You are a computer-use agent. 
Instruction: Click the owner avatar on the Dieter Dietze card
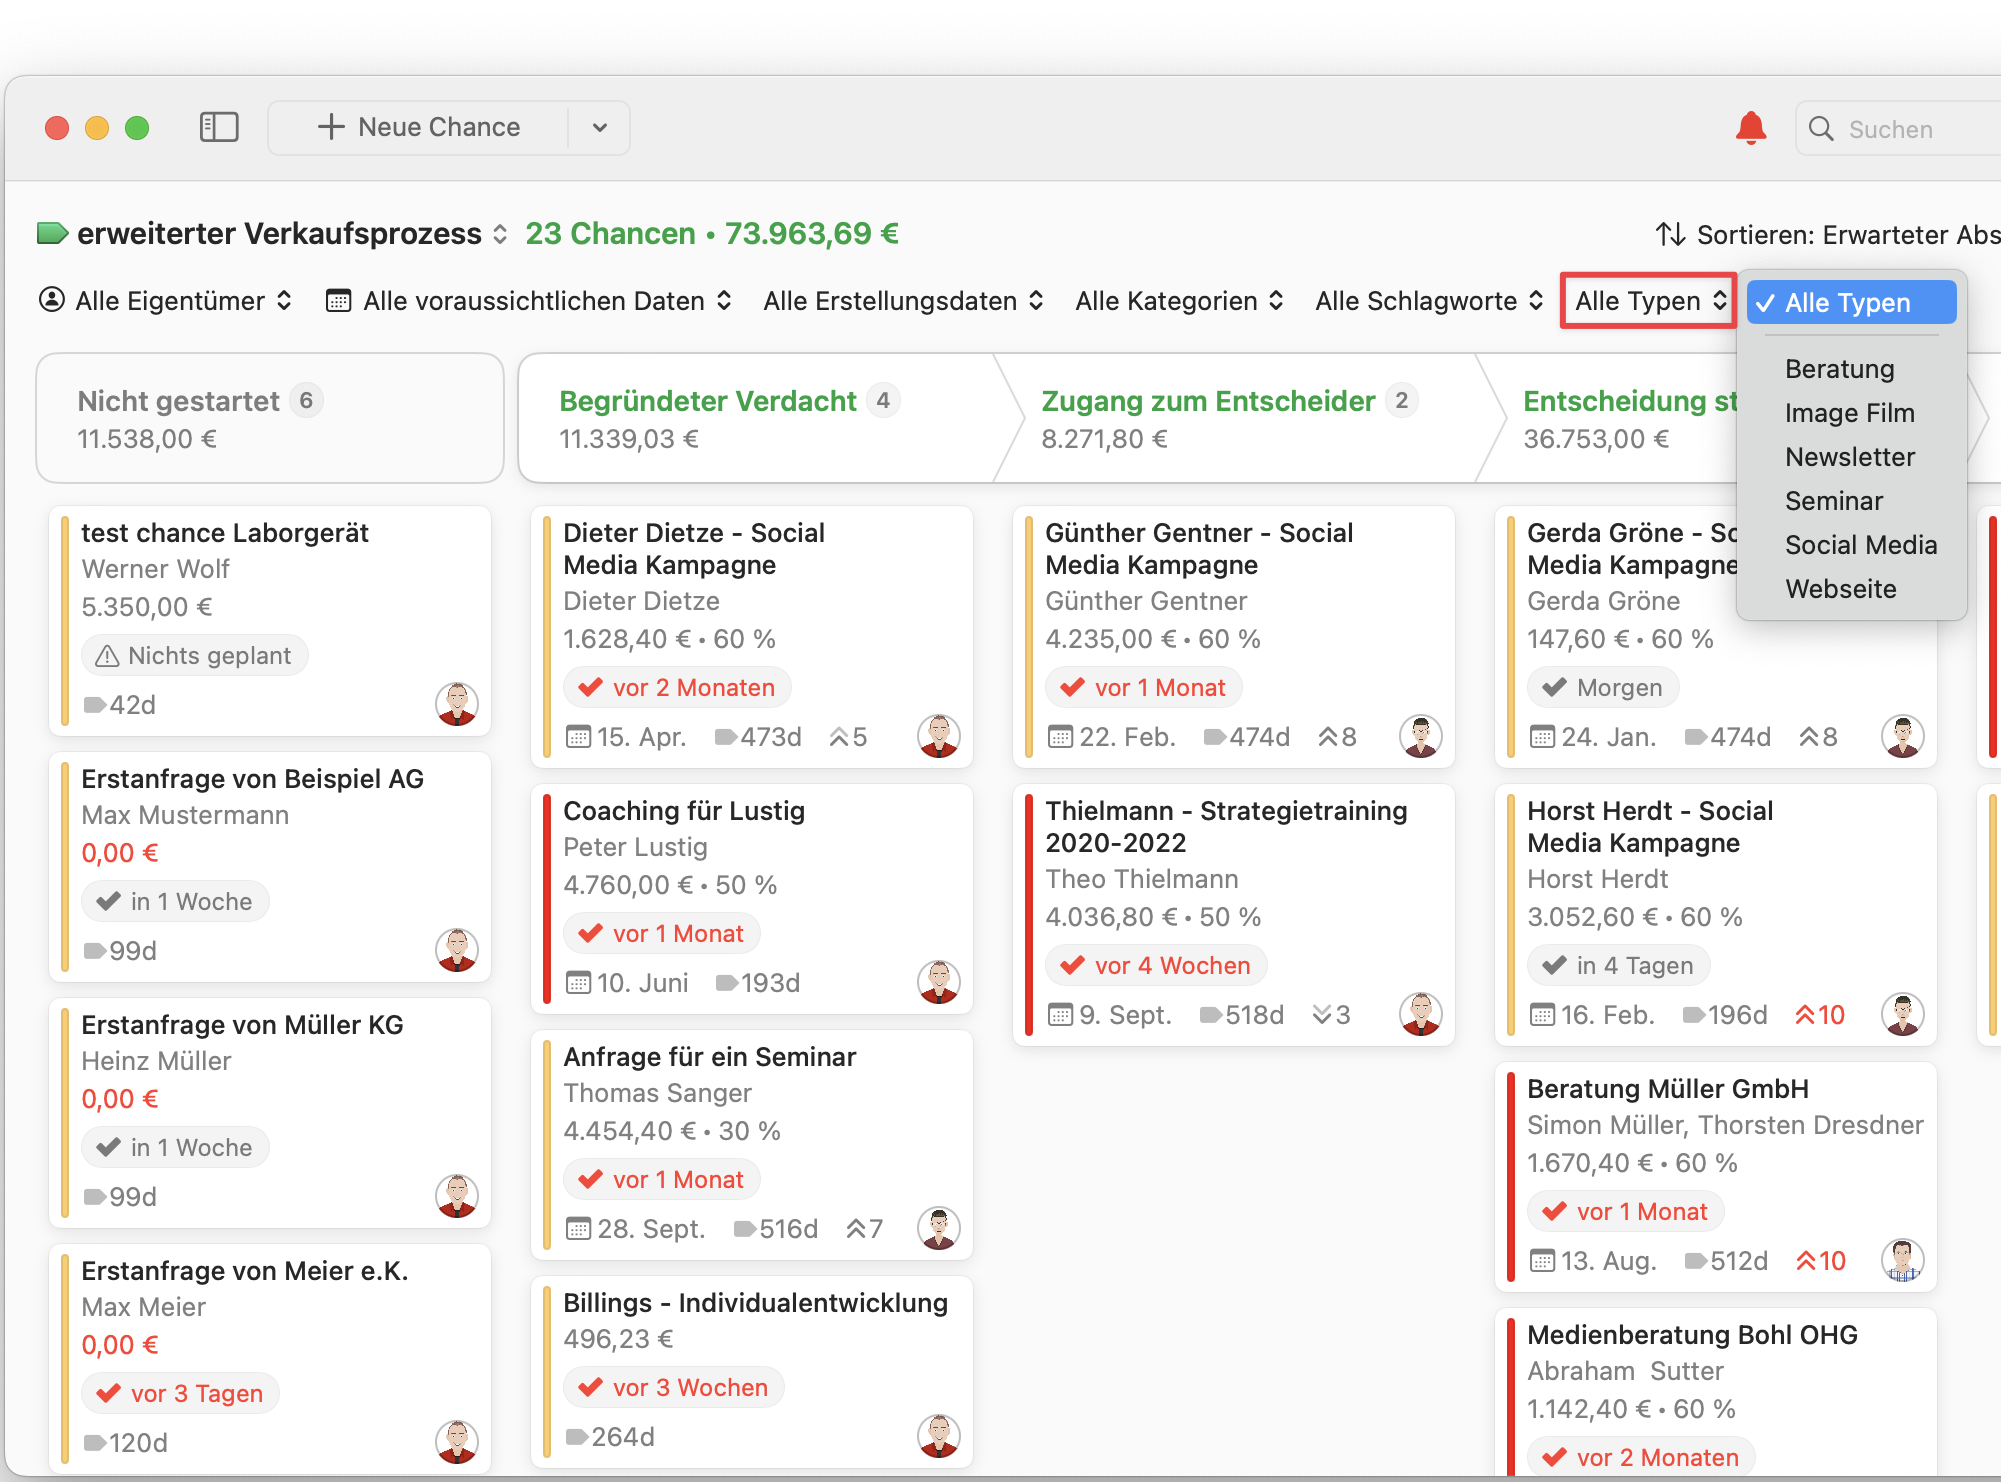[938, 735]
